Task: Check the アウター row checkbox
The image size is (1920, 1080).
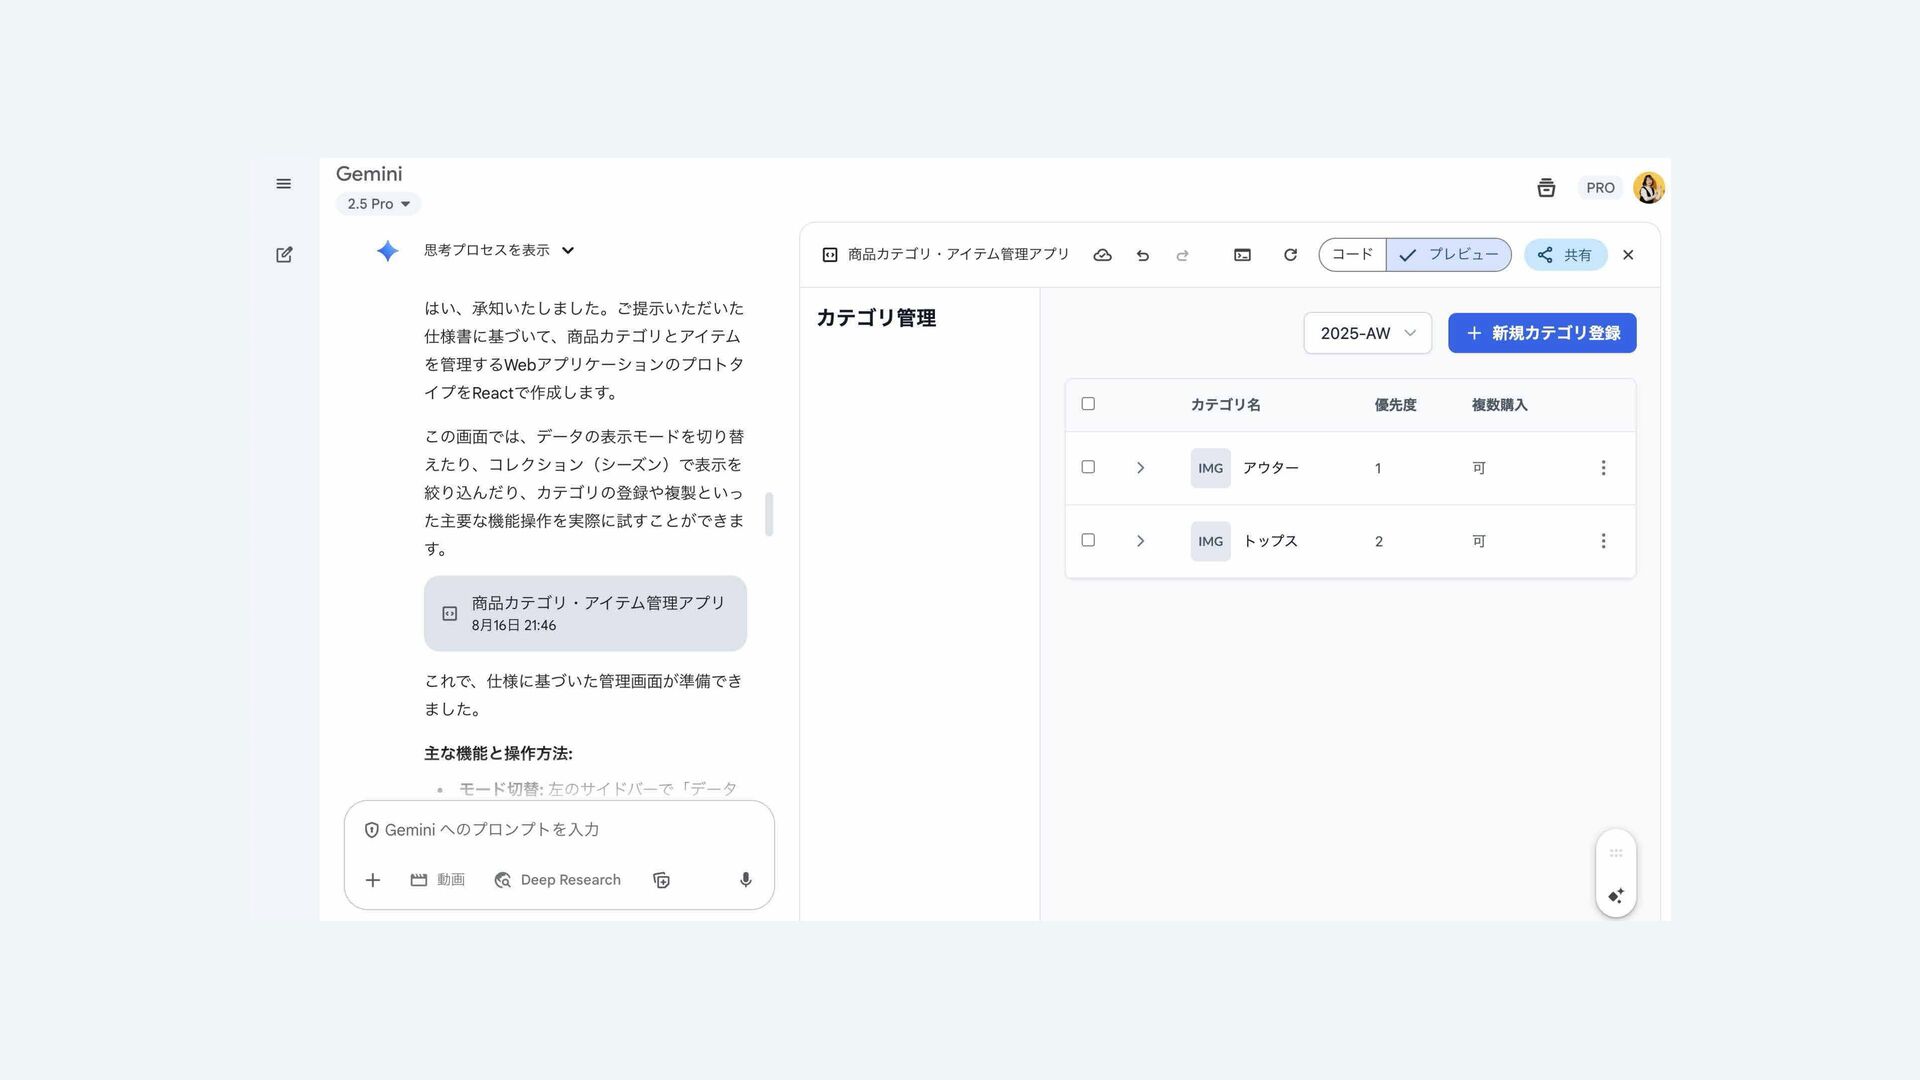Action: pos(1088,467)
